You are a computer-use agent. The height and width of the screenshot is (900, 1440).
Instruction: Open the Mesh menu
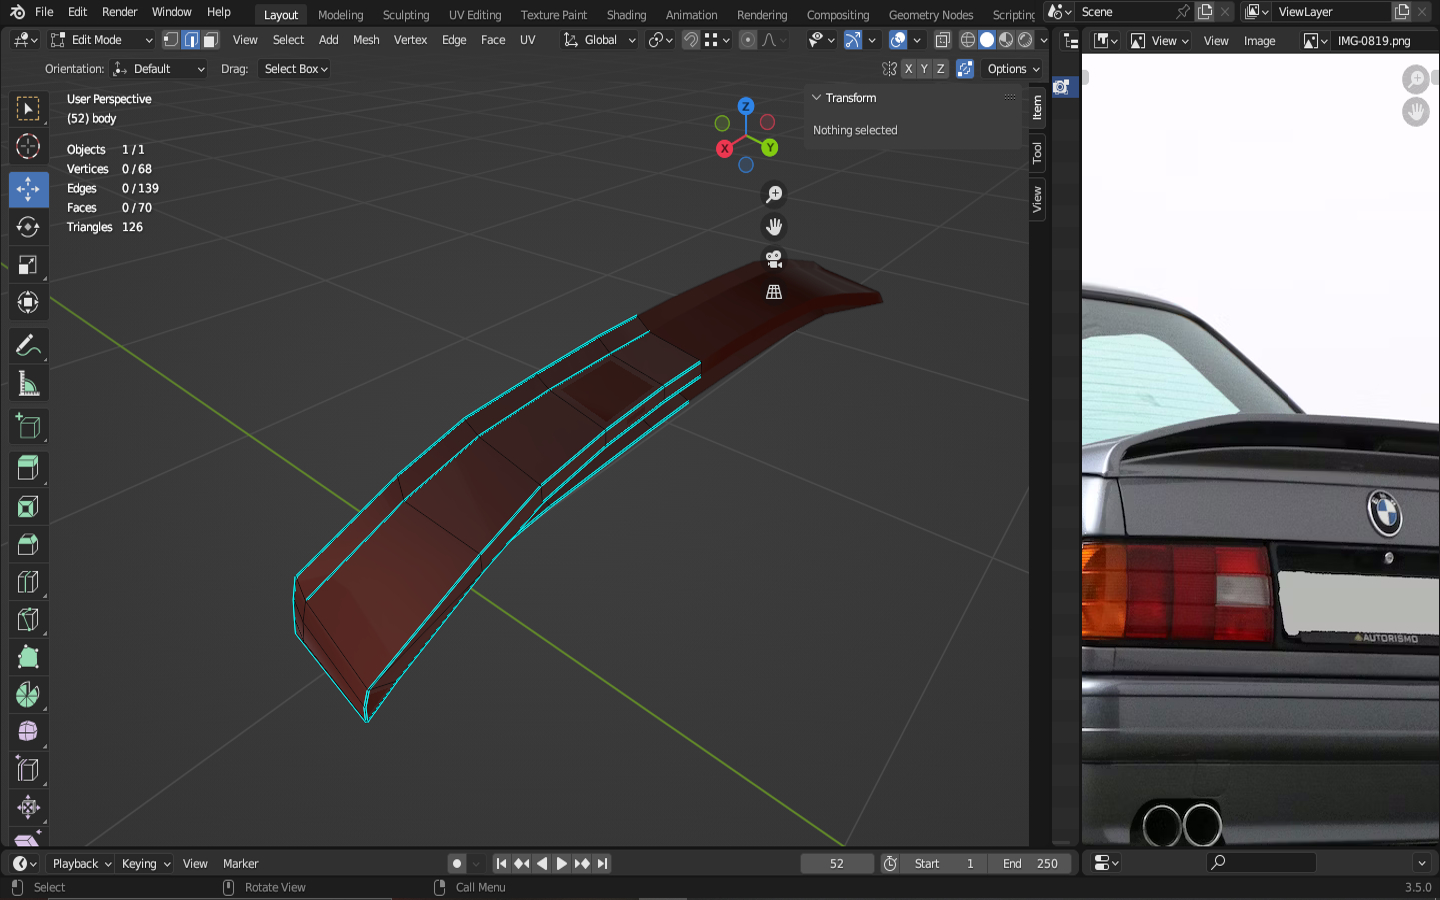(366, 40)
